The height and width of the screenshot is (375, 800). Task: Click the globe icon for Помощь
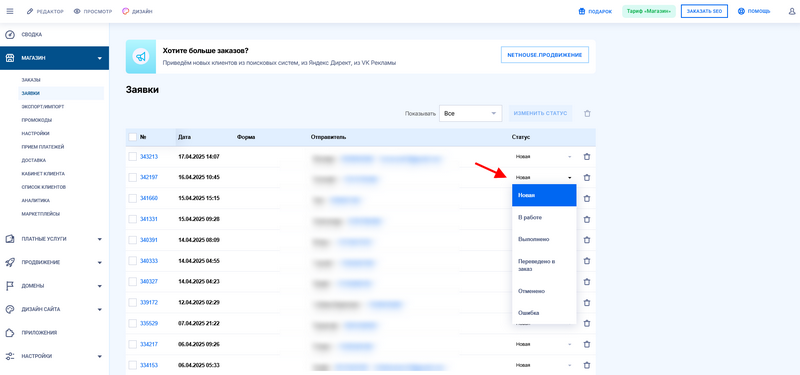click(x=741, y=11)
